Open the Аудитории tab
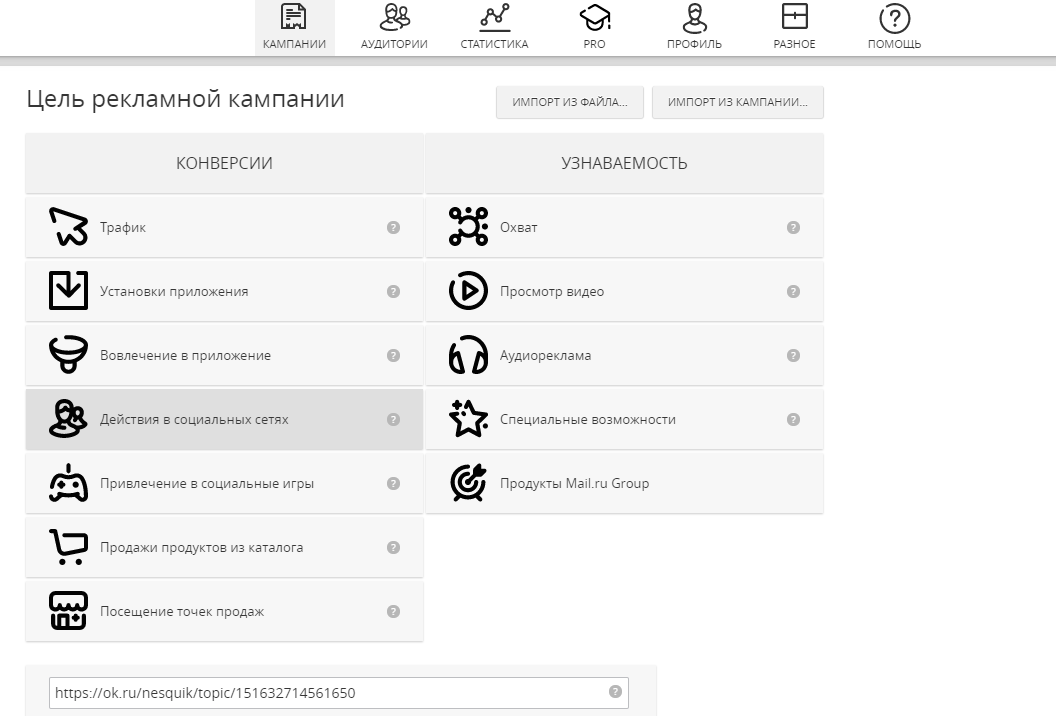Viewport: 1056px width, 716px height. point(394,27)
